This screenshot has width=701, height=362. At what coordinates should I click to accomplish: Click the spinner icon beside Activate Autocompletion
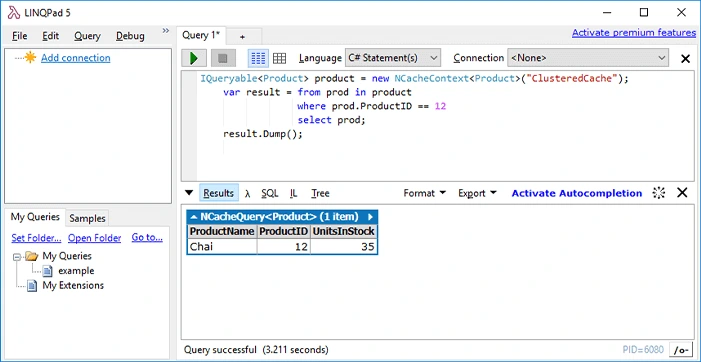659,193
